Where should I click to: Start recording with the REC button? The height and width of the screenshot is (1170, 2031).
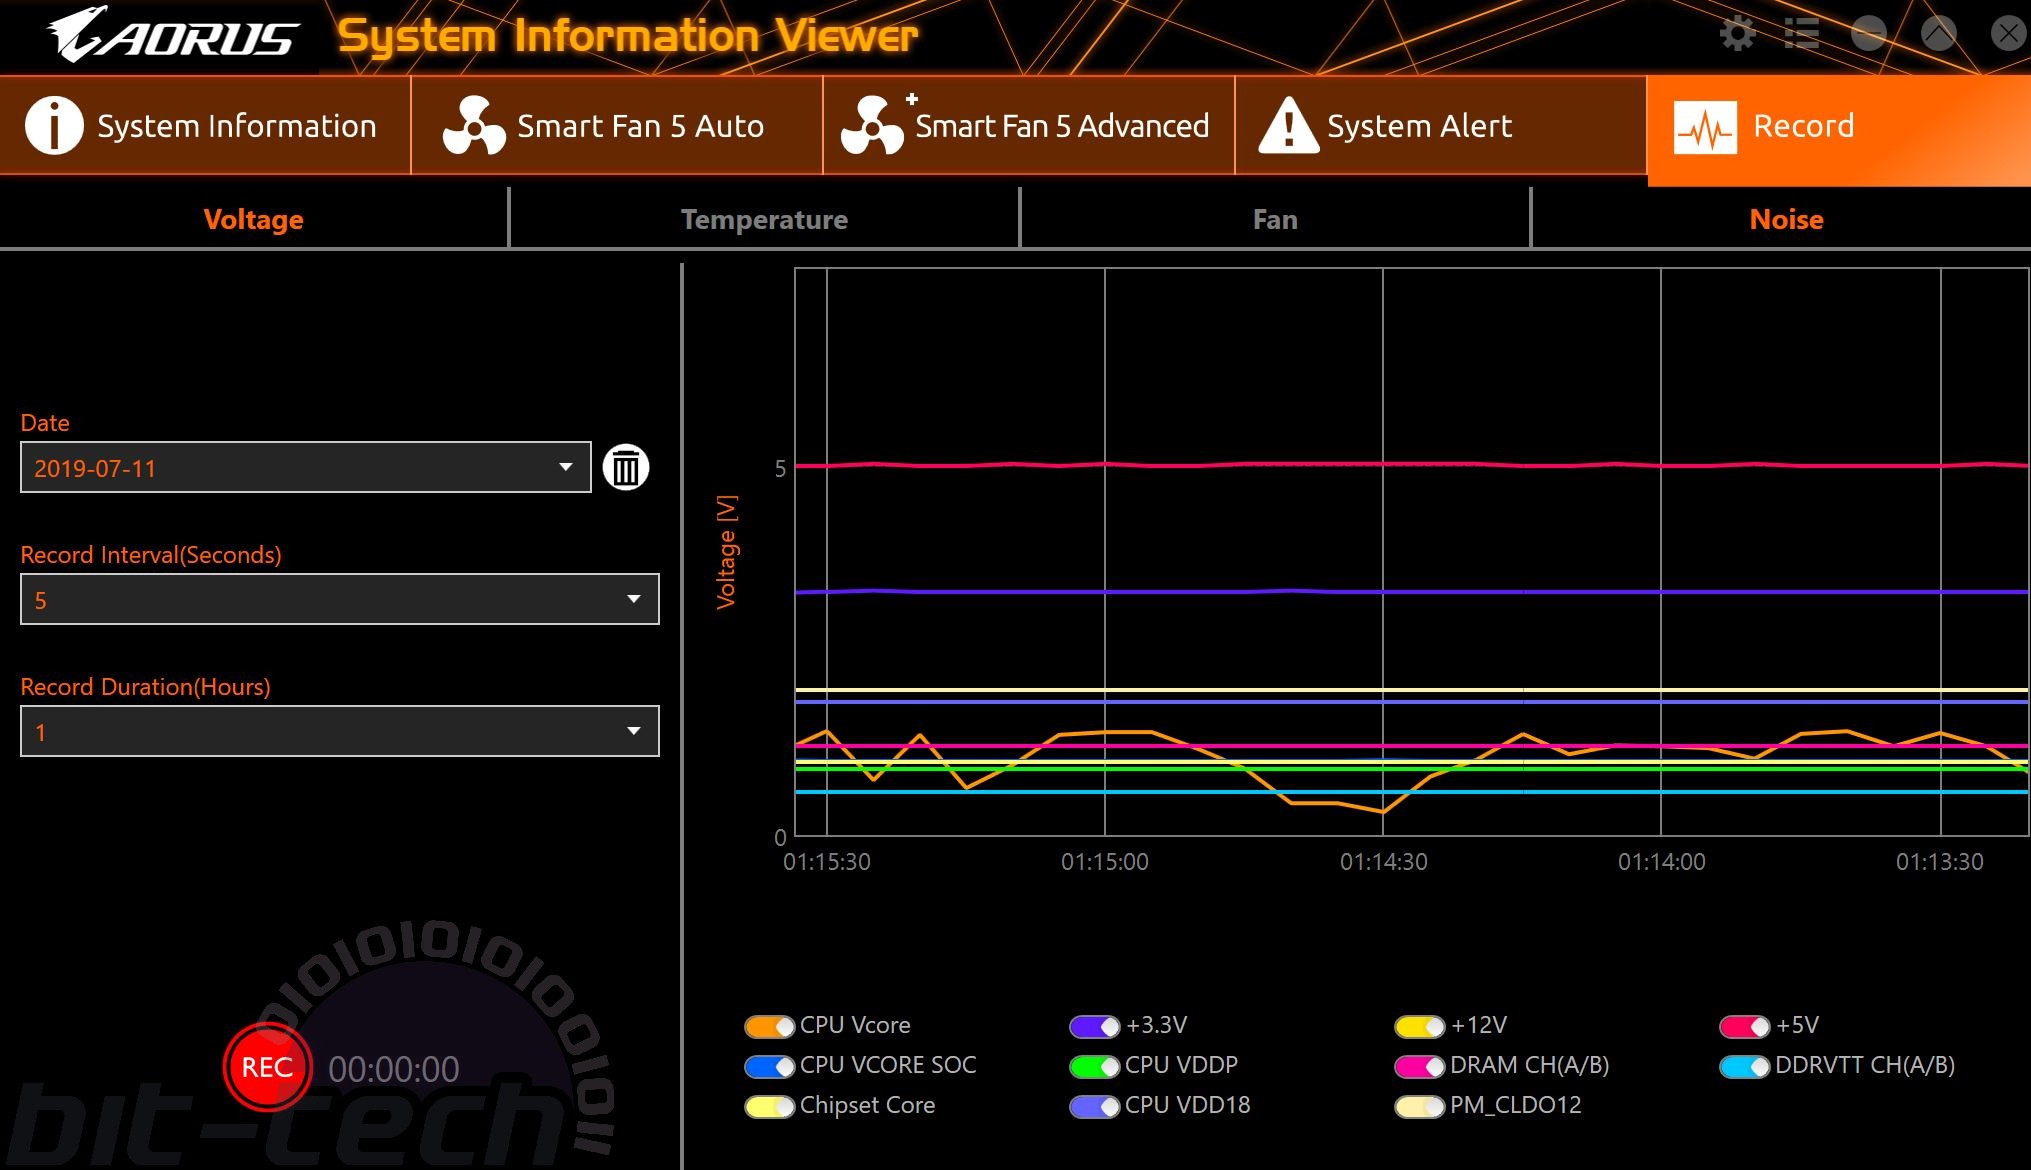tap(267, 1067)
